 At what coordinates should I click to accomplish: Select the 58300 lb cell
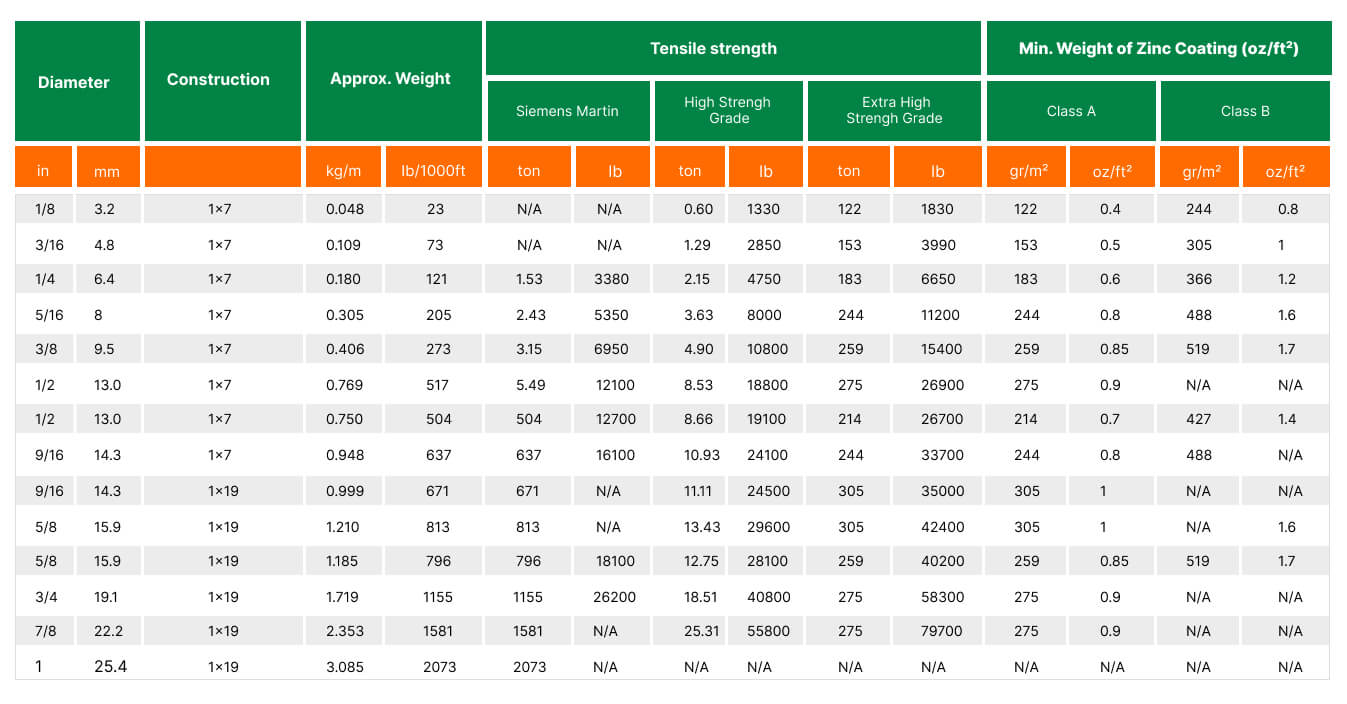(937, 597)
